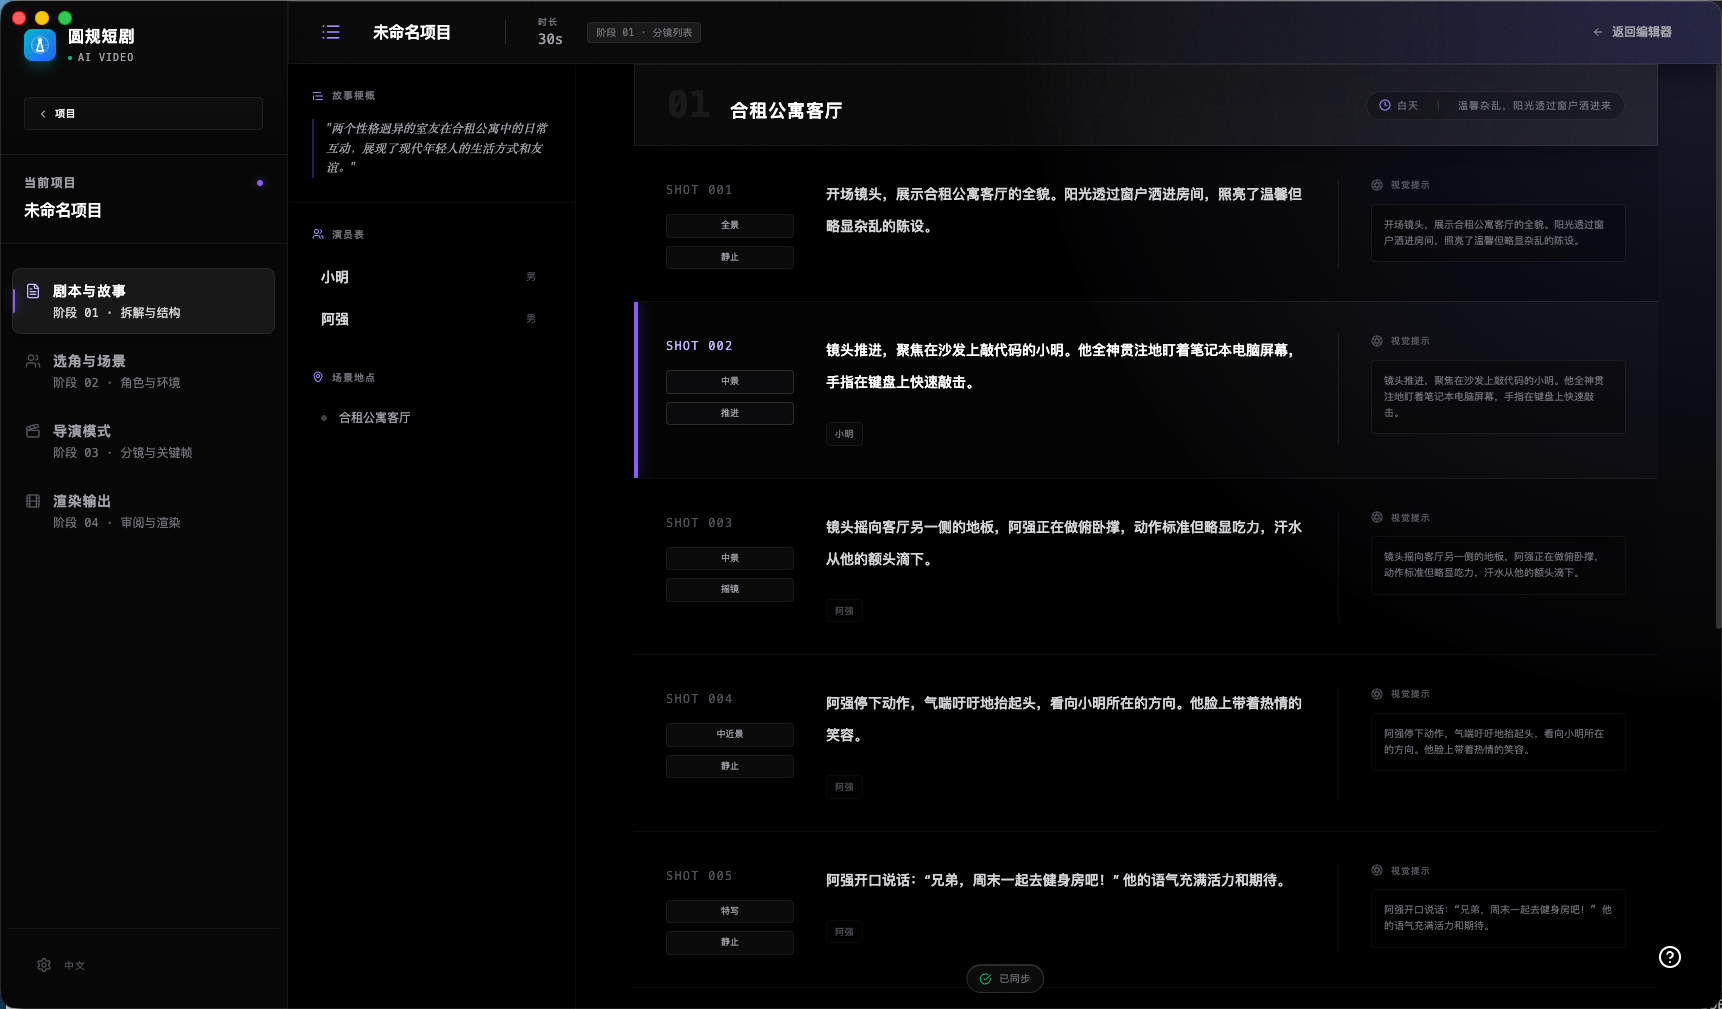The height and width of the screenshot is (1009, 1722).
Task: Open the 导演模式 clapperboard icon
Action: pos(32,431)
